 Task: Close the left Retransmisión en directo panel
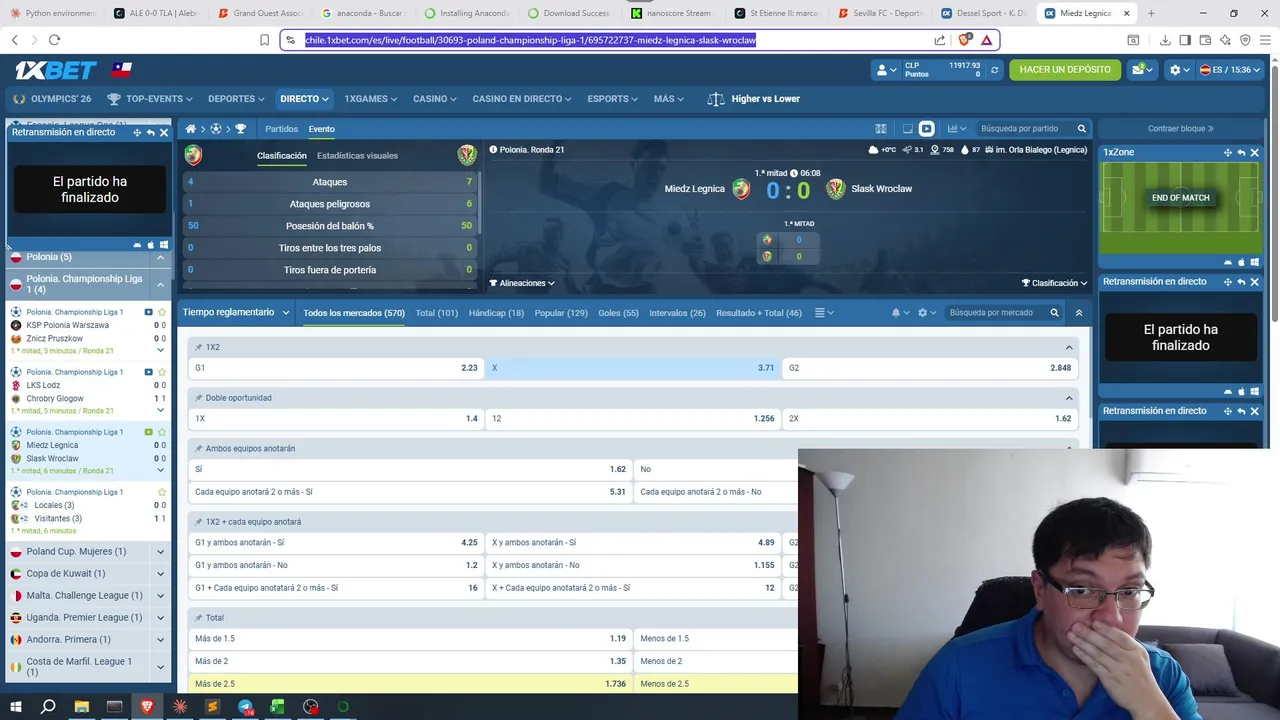pyautogui.click(x=164, y=132)
